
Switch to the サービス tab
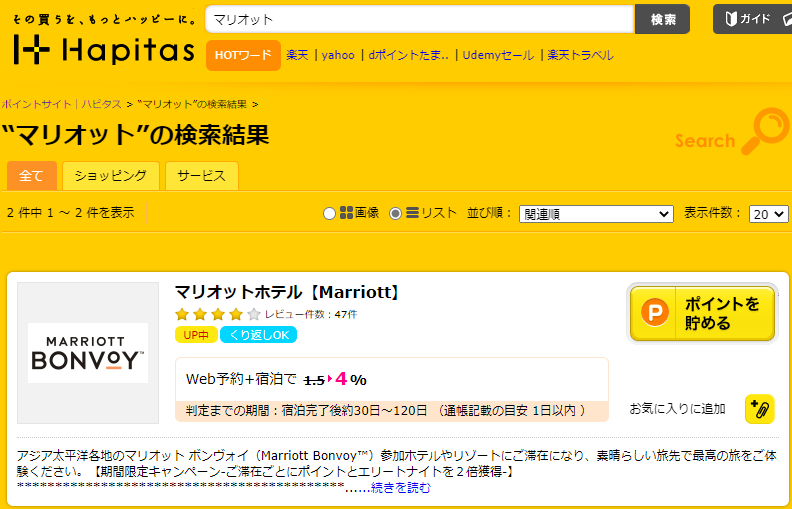202,176
